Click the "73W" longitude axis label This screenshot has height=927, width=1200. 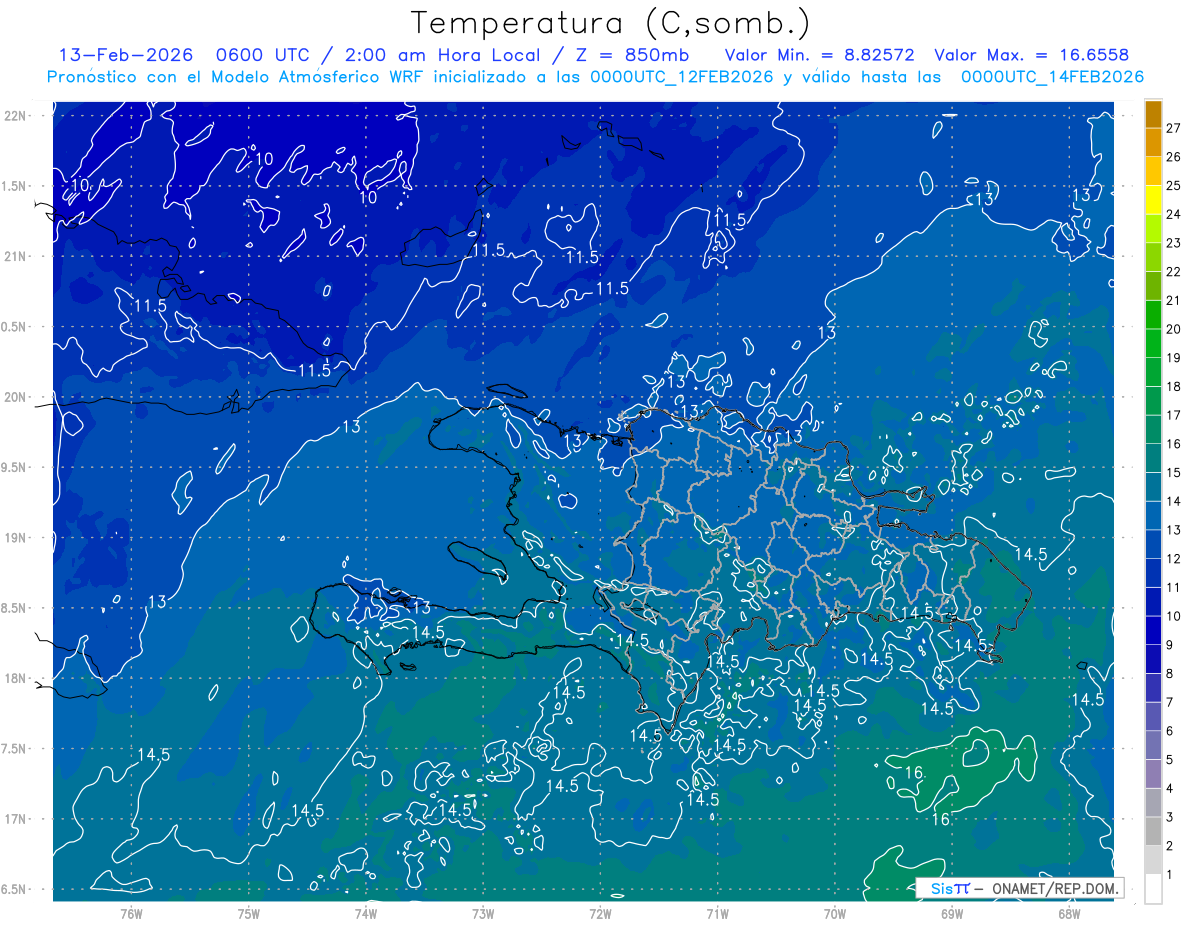pos(483,914)
